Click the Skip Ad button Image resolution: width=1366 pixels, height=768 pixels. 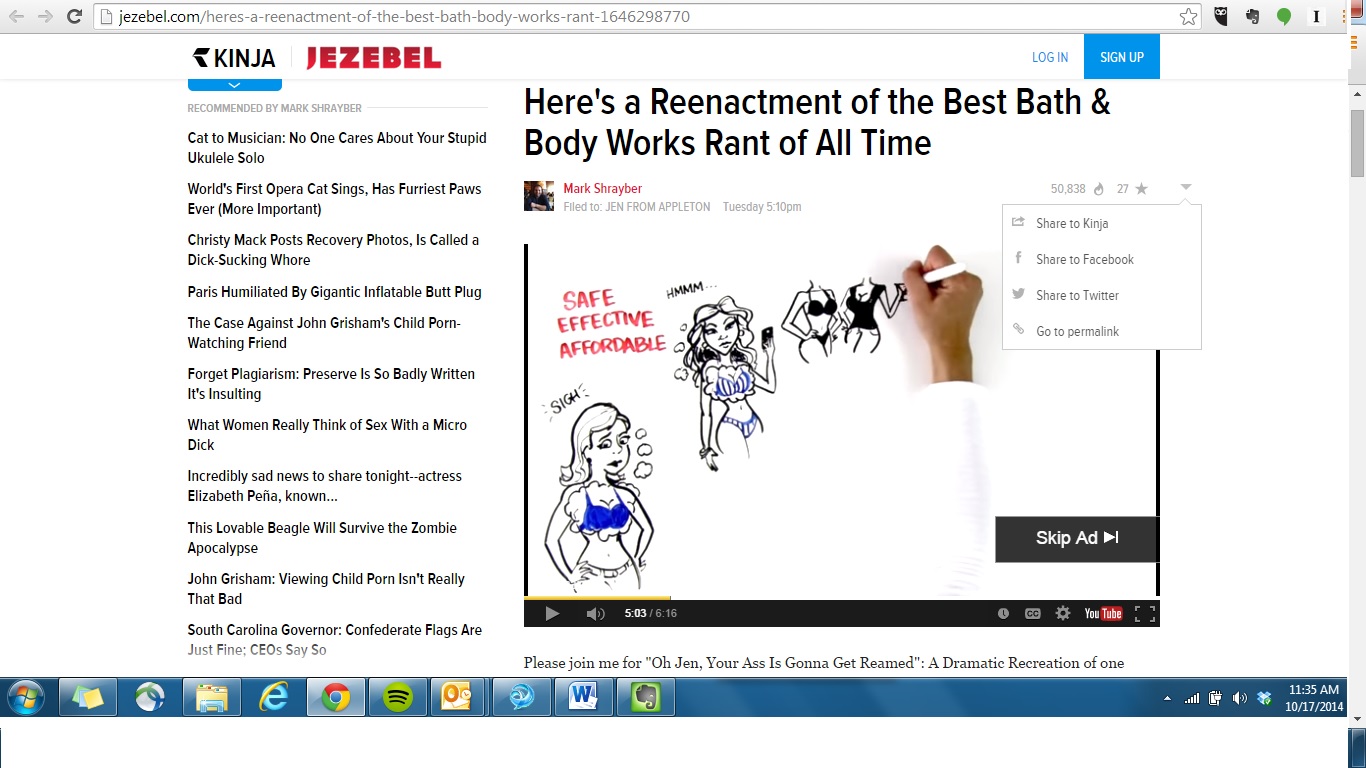point(1076,538)
